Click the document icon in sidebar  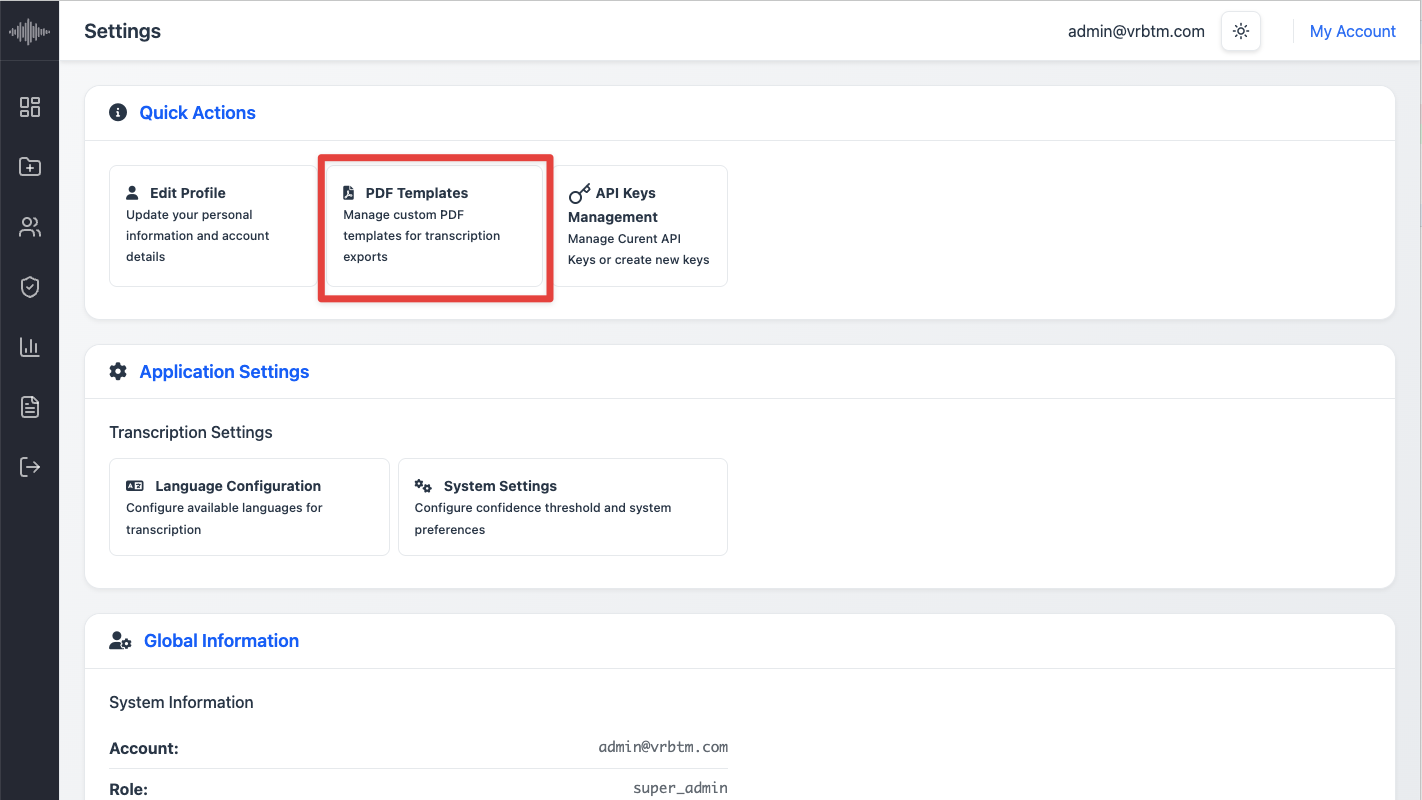[x=30, y=407]
